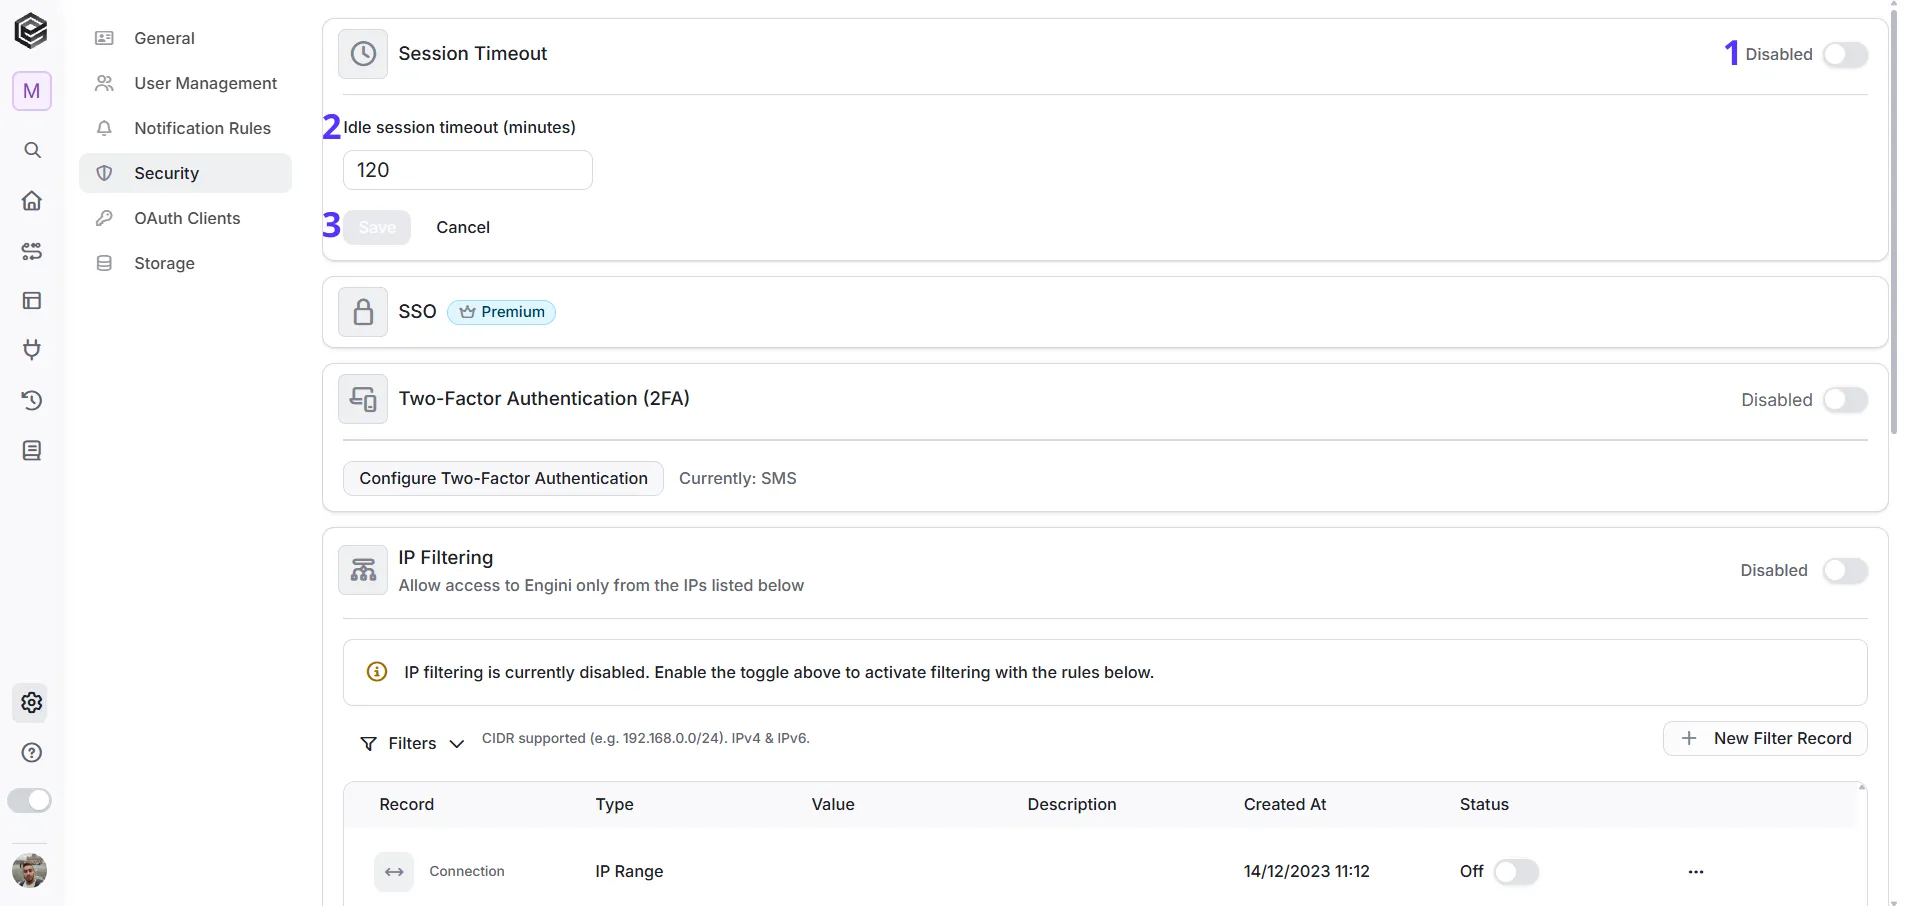Image resolution: width=1916 pixels, height=906 pixels.
Task: Open the user profile photo
Action: click(x=29, y=870)
